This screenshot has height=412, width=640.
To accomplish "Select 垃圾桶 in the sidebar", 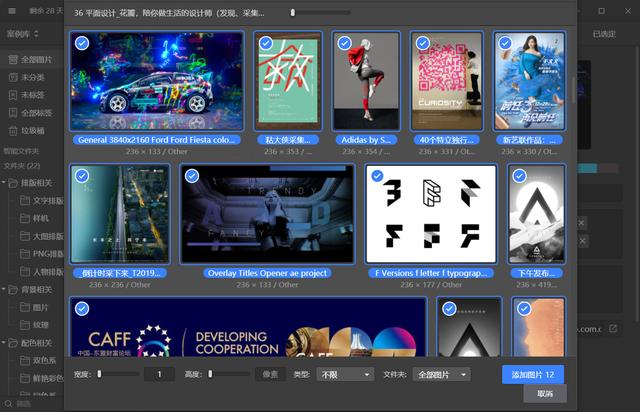I will pyautogui.click(x=32, y=131).
